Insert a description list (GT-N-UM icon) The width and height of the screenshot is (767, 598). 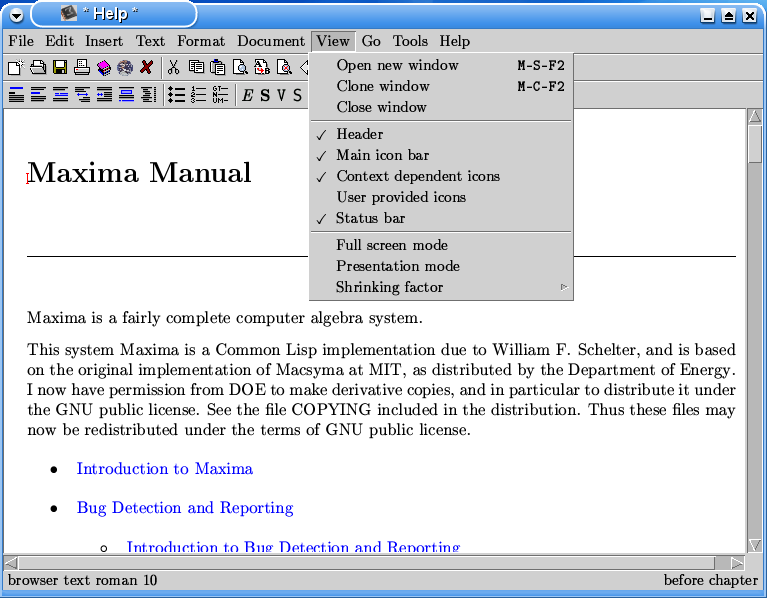(x=220, y=94)
